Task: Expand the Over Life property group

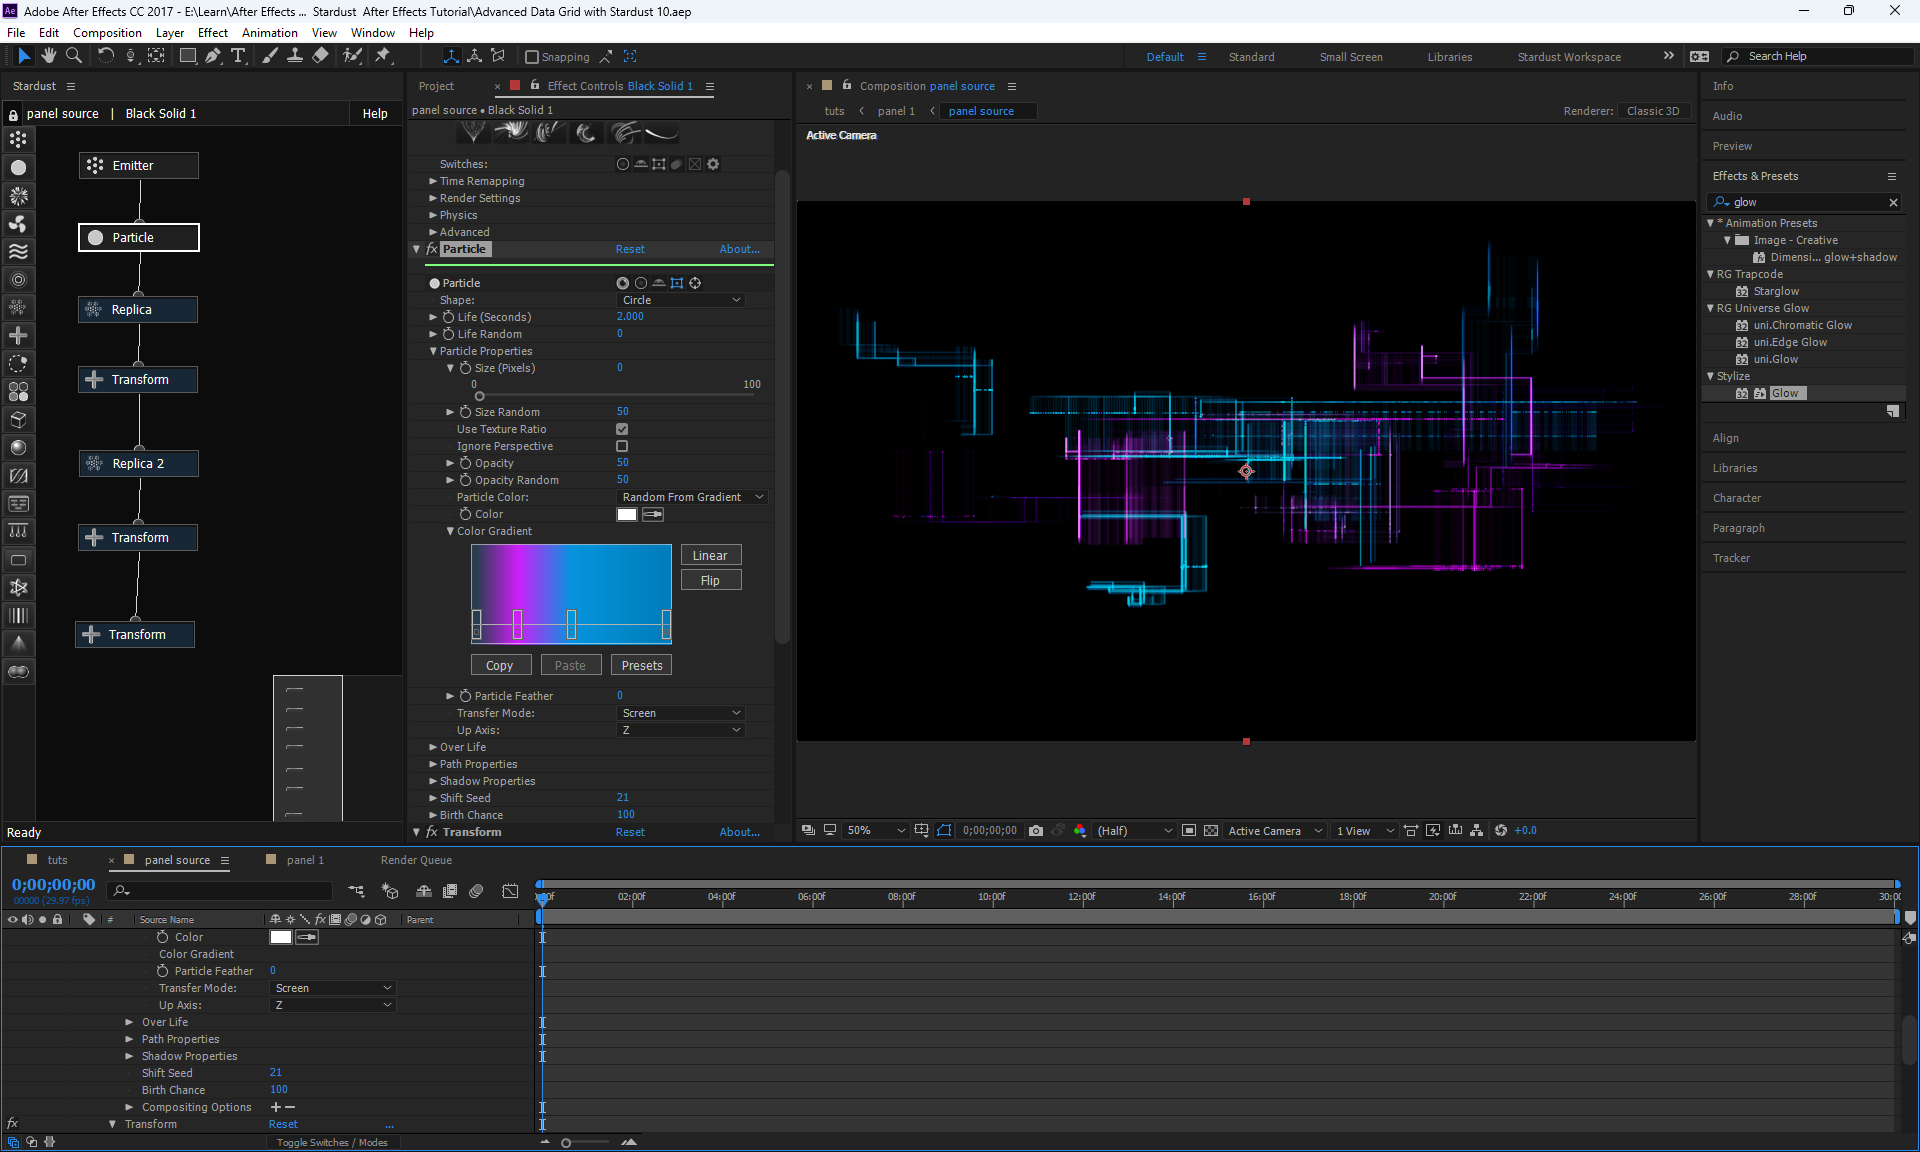Action: coord(433,747)
